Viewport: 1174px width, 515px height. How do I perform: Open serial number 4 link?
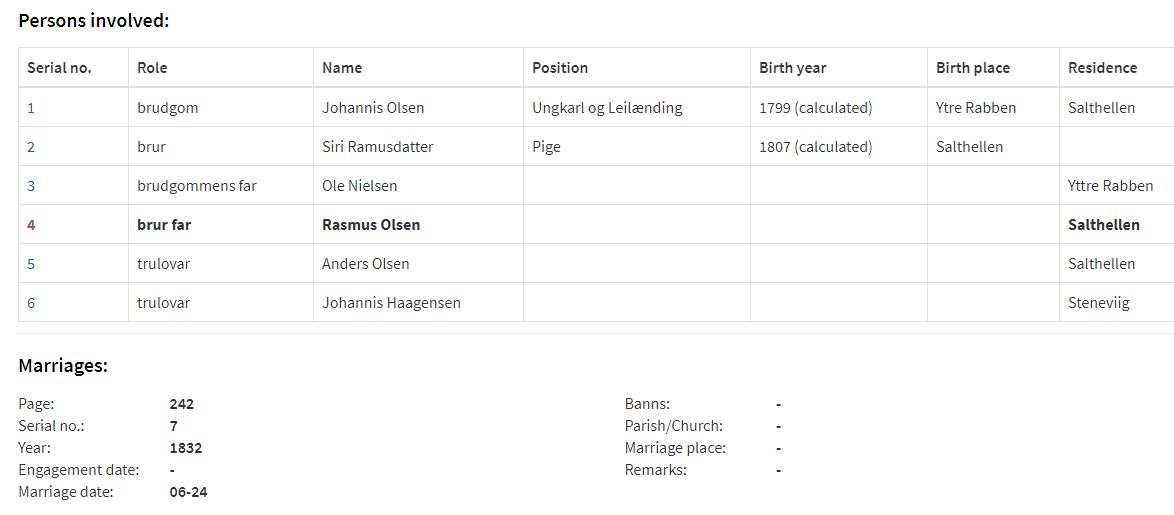[x=31, y=225]
